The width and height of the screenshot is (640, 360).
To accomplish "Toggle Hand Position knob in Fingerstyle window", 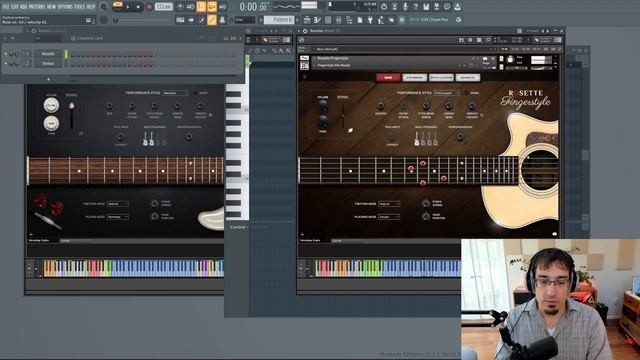I will (426, 216).
